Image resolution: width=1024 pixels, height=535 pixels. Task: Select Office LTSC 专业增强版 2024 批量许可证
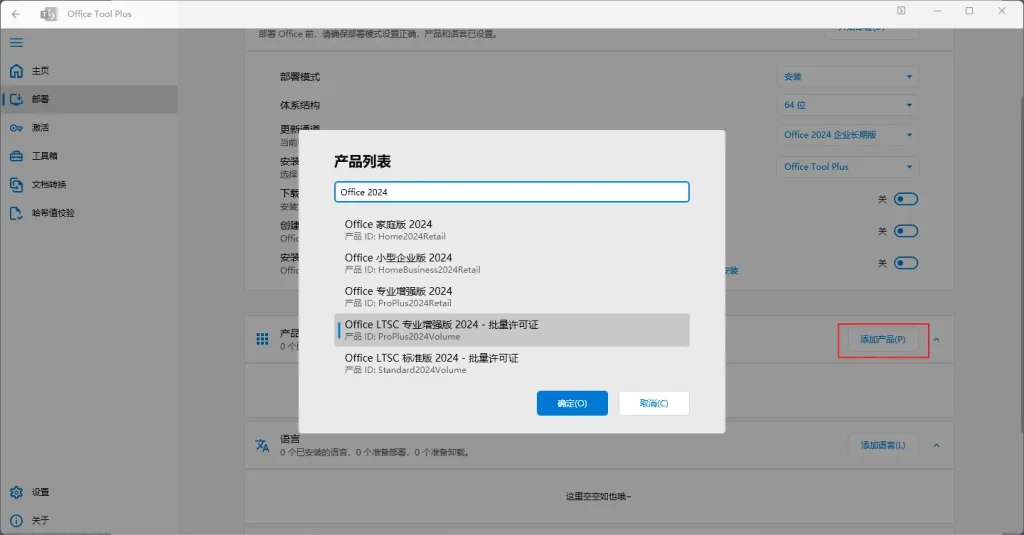(511, 330)
